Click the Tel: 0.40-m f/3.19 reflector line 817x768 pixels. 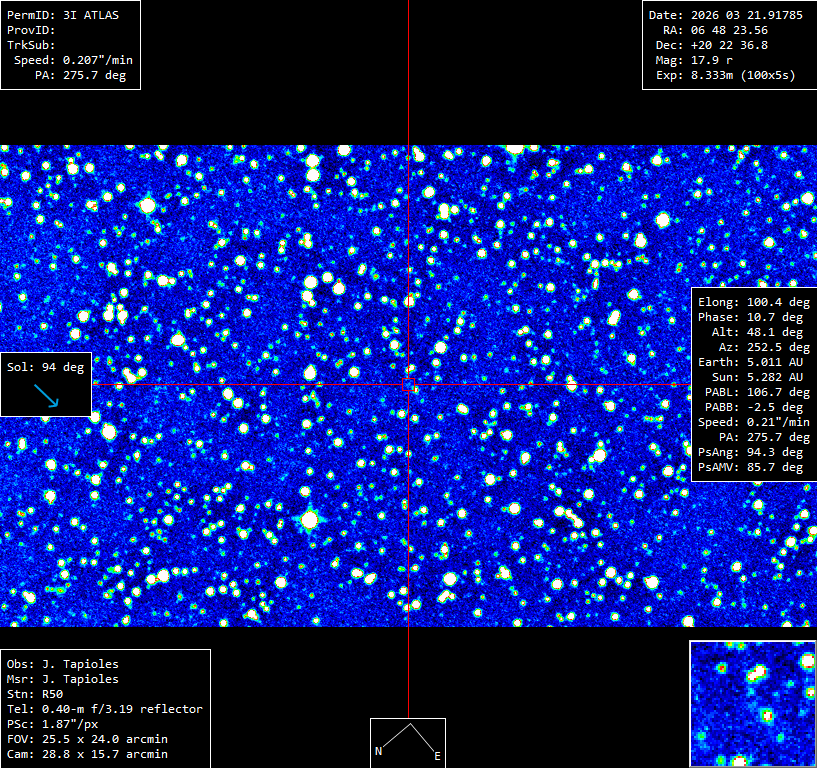click(105, 709)
